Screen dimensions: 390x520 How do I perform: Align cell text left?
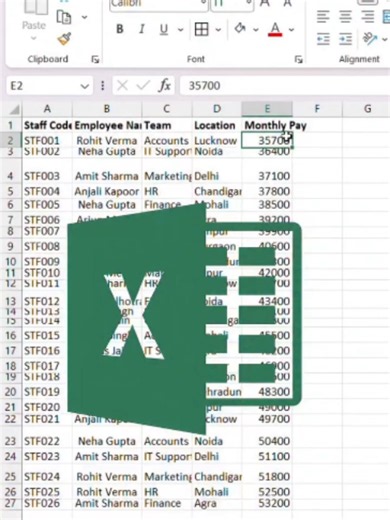[x=323, y=16]
